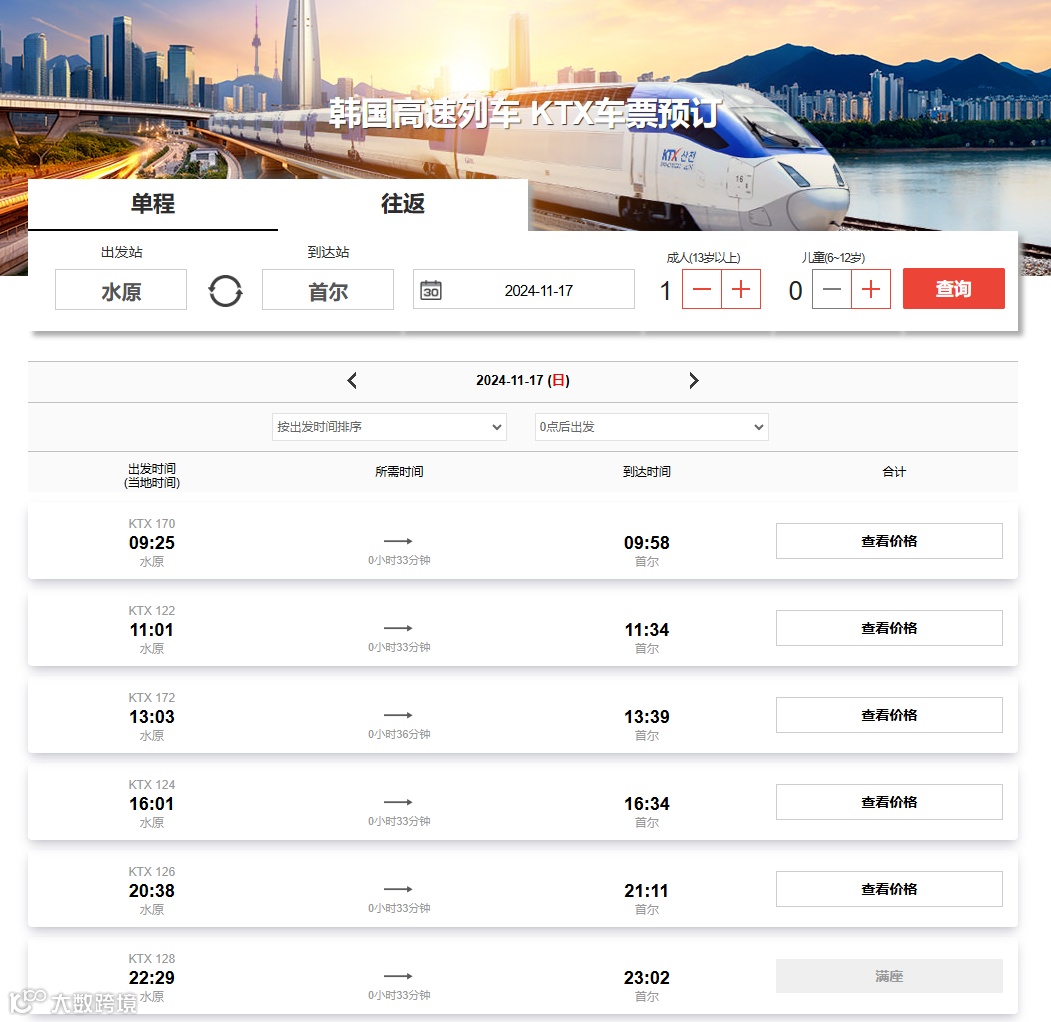This screenshot has width=1051, height=1022.
Task: Decrease adult passenger count
Action: pyautogui.click(x=702, y=290)
